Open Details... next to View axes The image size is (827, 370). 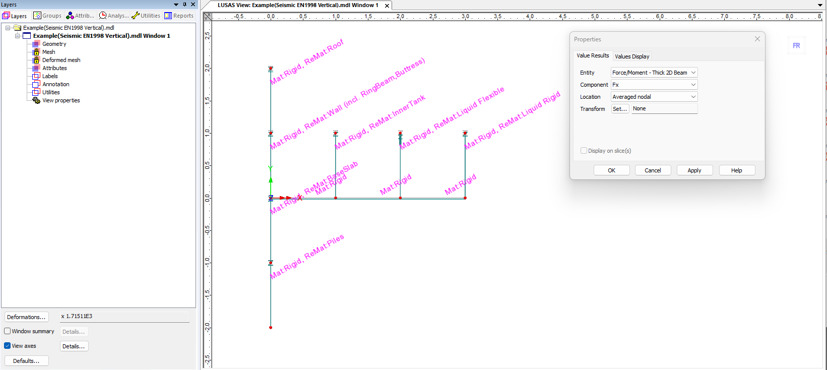point(74,346)
